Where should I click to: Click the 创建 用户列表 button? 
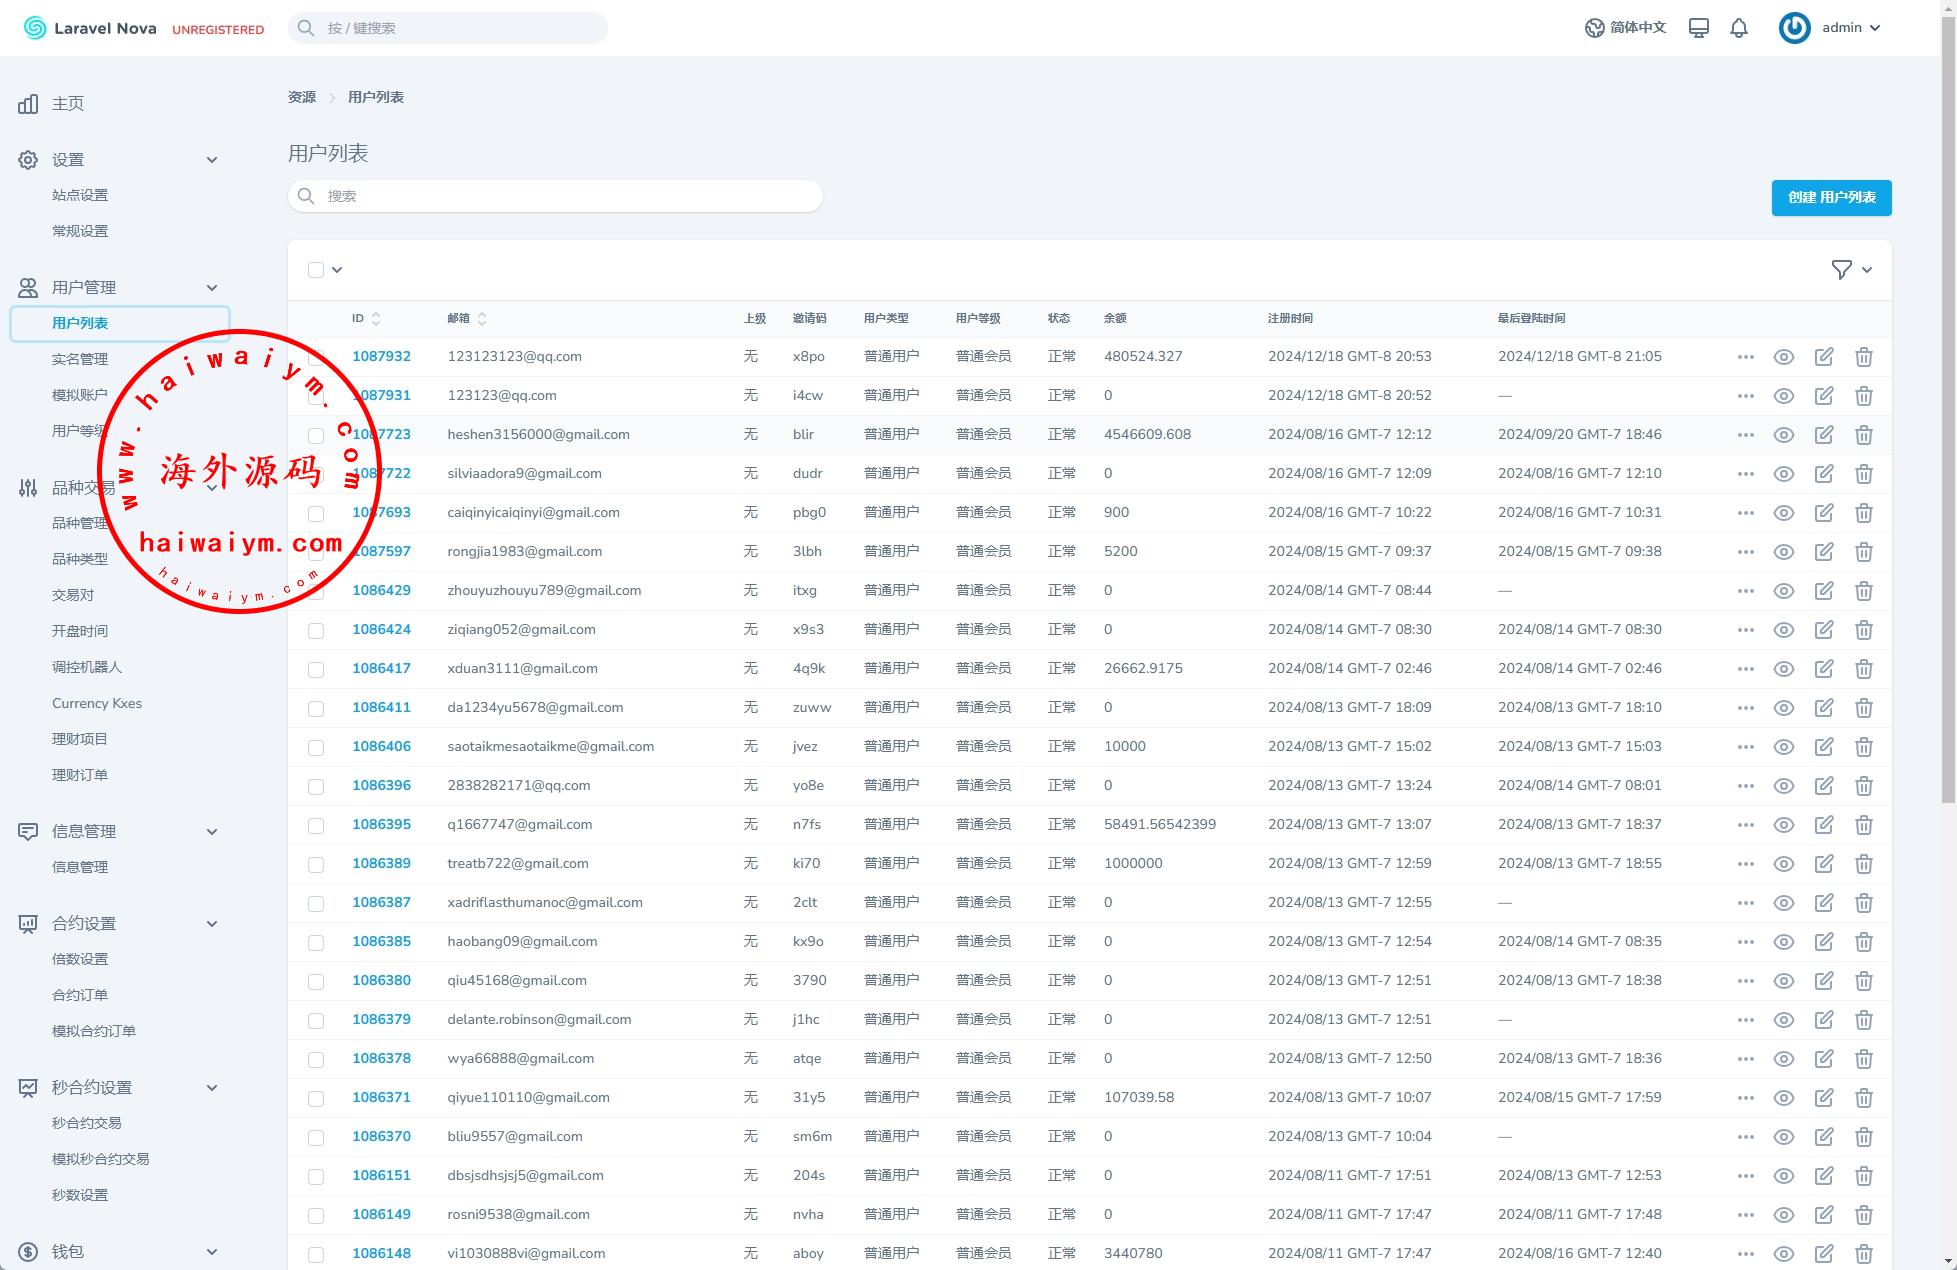(x=1831, y=197)
